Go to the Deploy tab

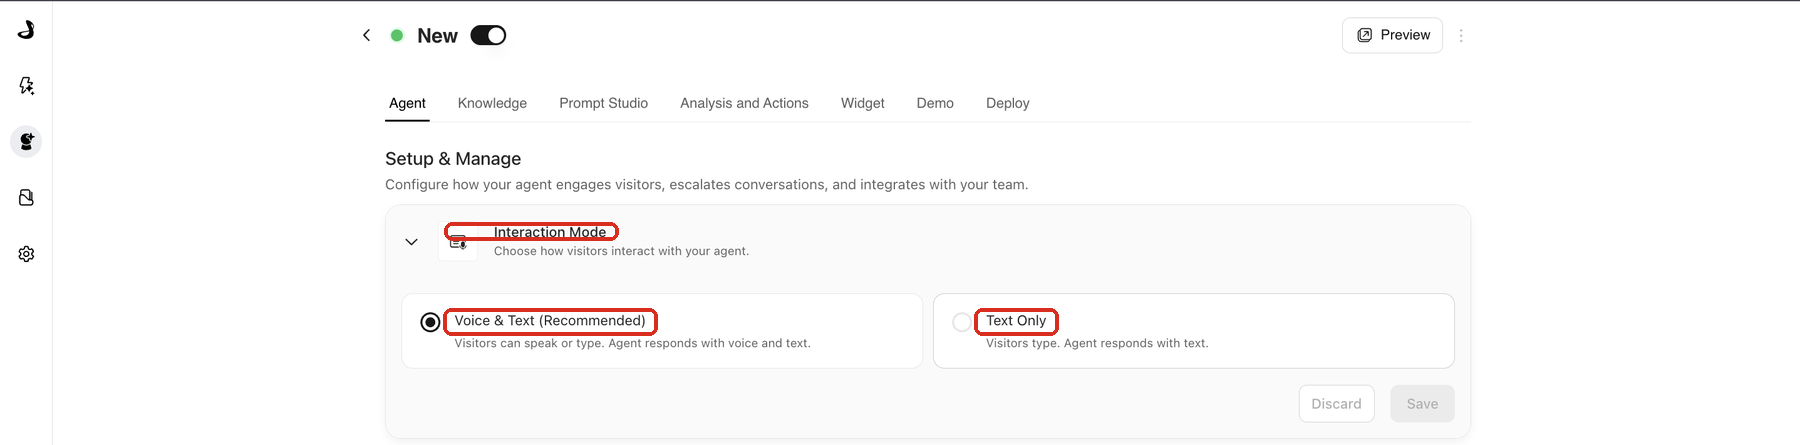pos(1007,103)
